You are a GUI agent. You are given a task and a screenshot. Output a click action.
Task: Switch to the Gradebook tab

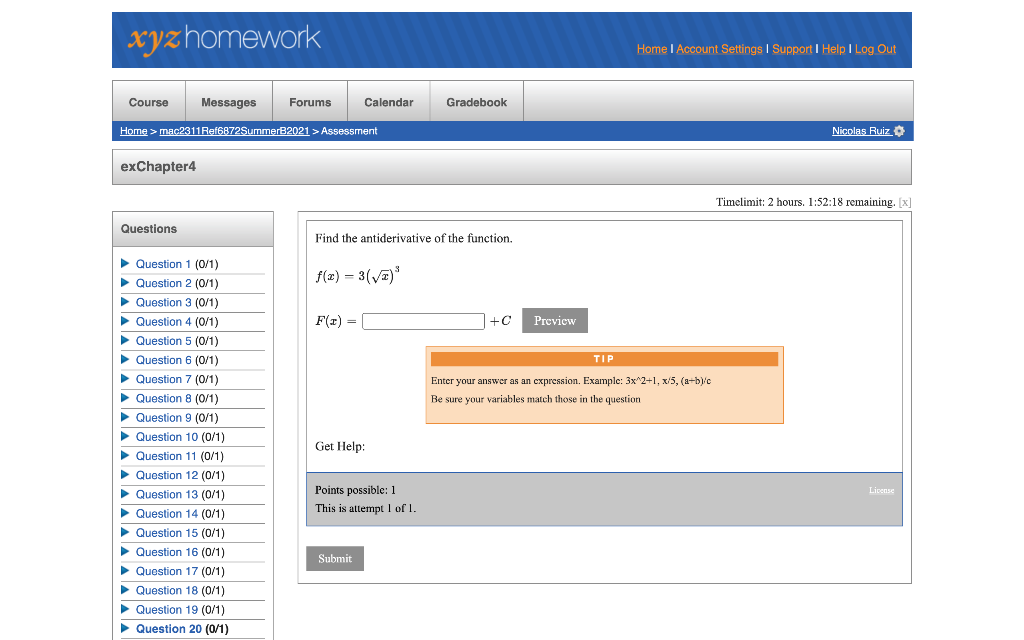coord(476,101)
